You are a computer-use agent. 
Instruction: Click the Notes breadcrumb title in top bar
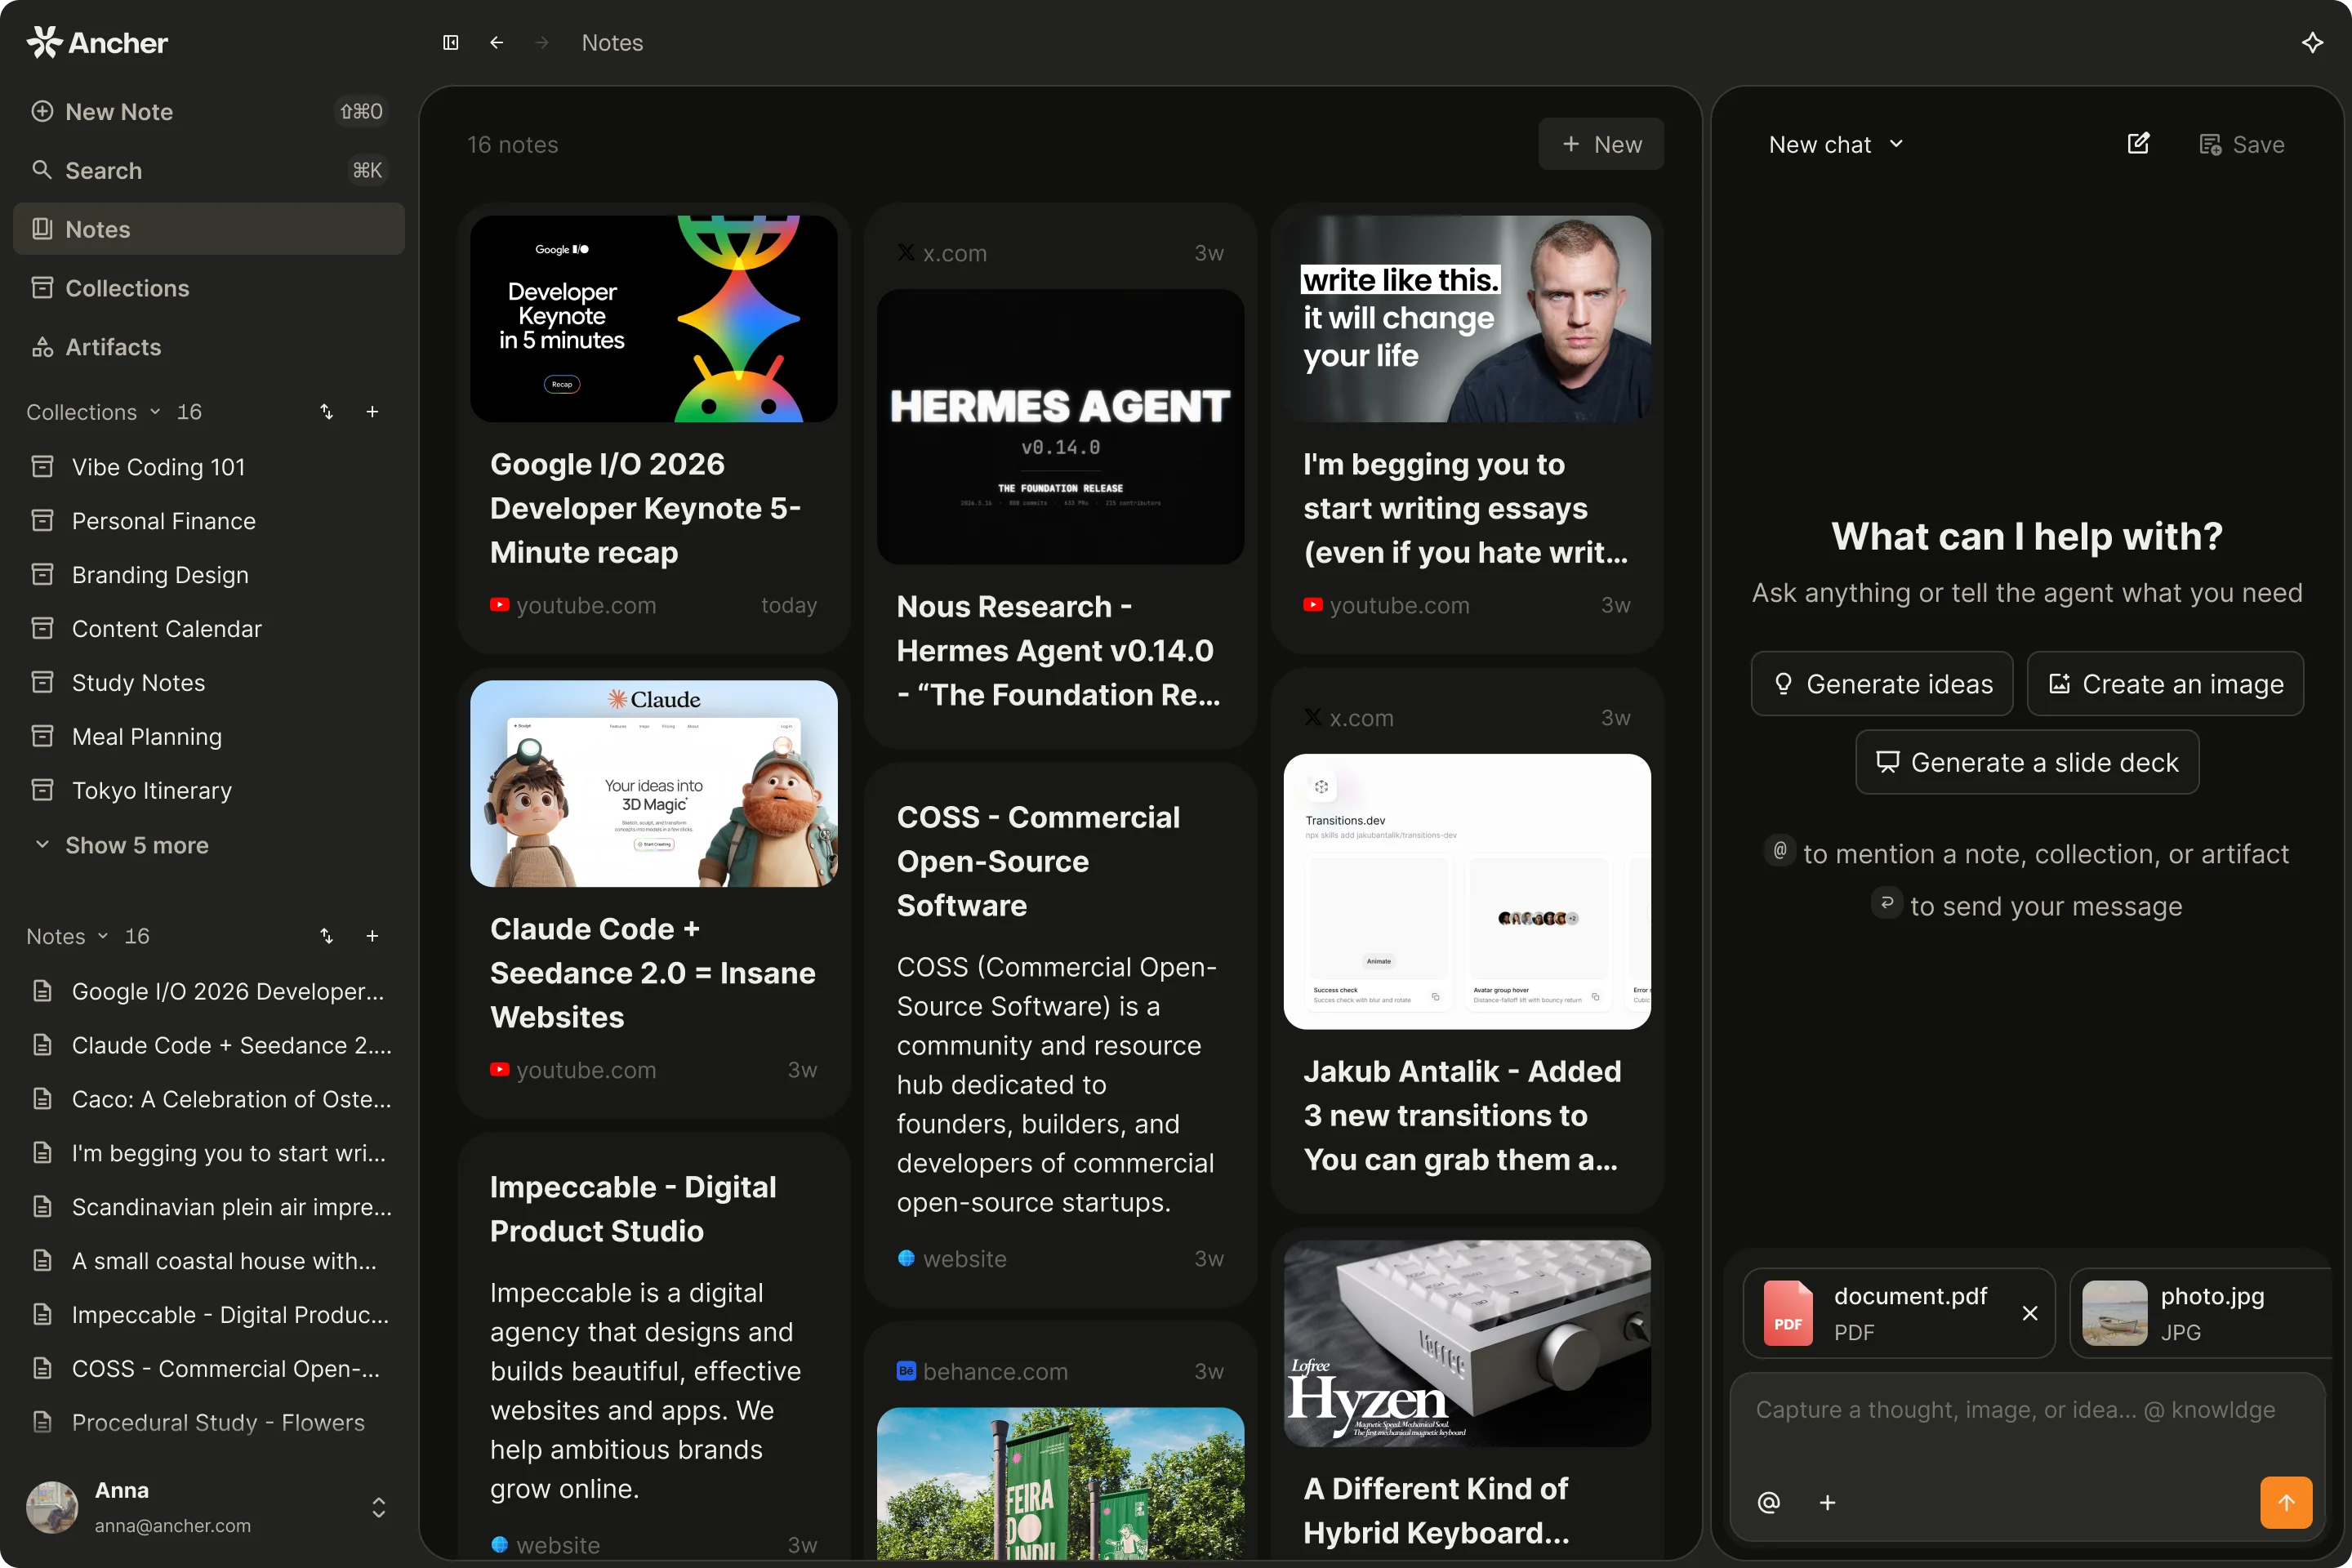[x=612, y=43]
